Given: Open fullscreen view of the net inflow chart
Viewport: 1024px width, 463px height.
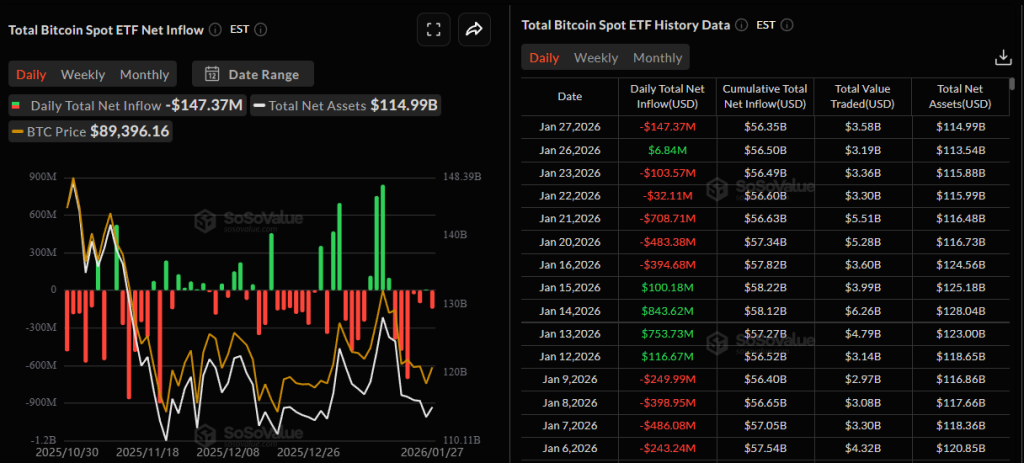Looking at the screenshot, I should tap(433, 30).
